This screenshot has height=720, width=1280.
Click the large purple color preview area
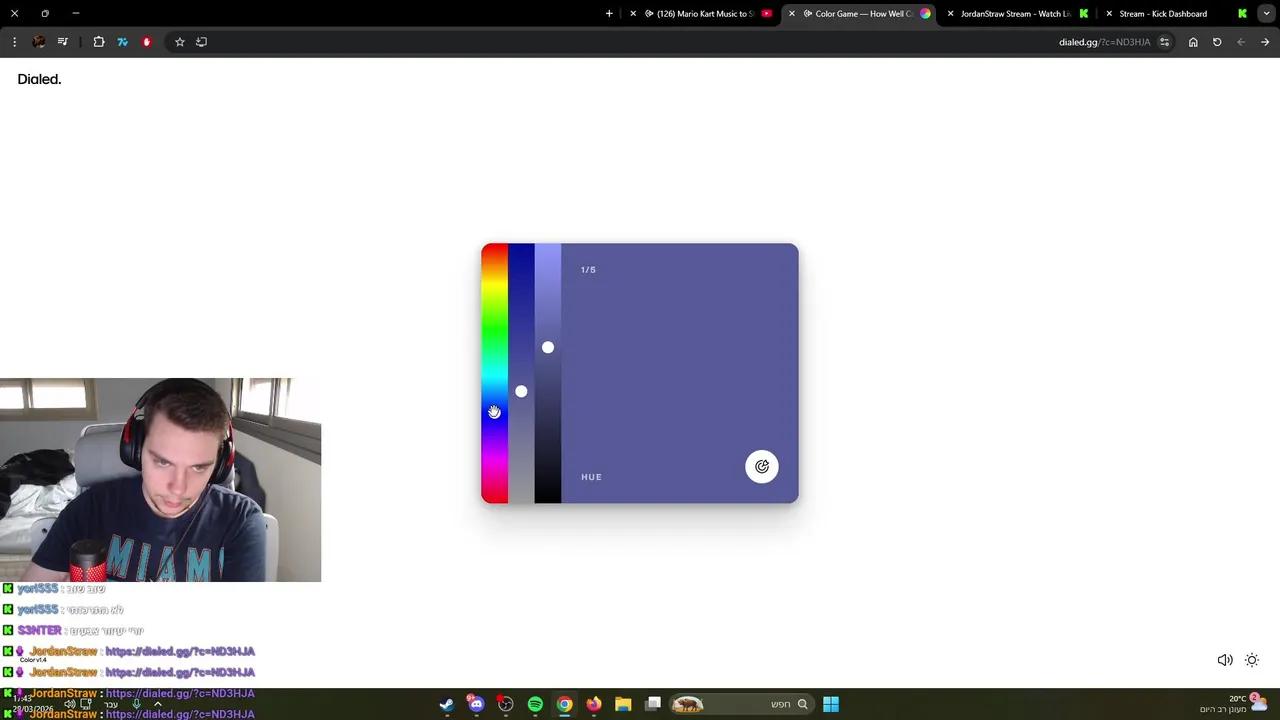(x=680, y=373)
